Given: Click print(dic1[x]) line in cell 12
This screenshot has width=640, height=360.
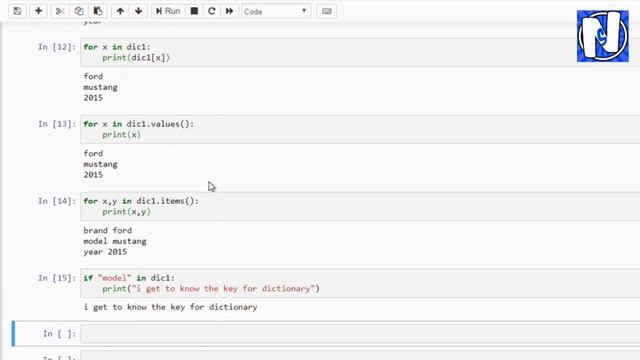Looking at the screenshot, I should 136,58.
